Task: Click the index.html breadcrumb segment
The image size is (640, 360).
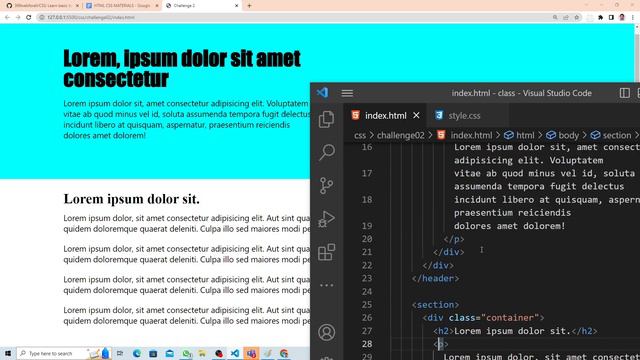Action: point(471,135)
